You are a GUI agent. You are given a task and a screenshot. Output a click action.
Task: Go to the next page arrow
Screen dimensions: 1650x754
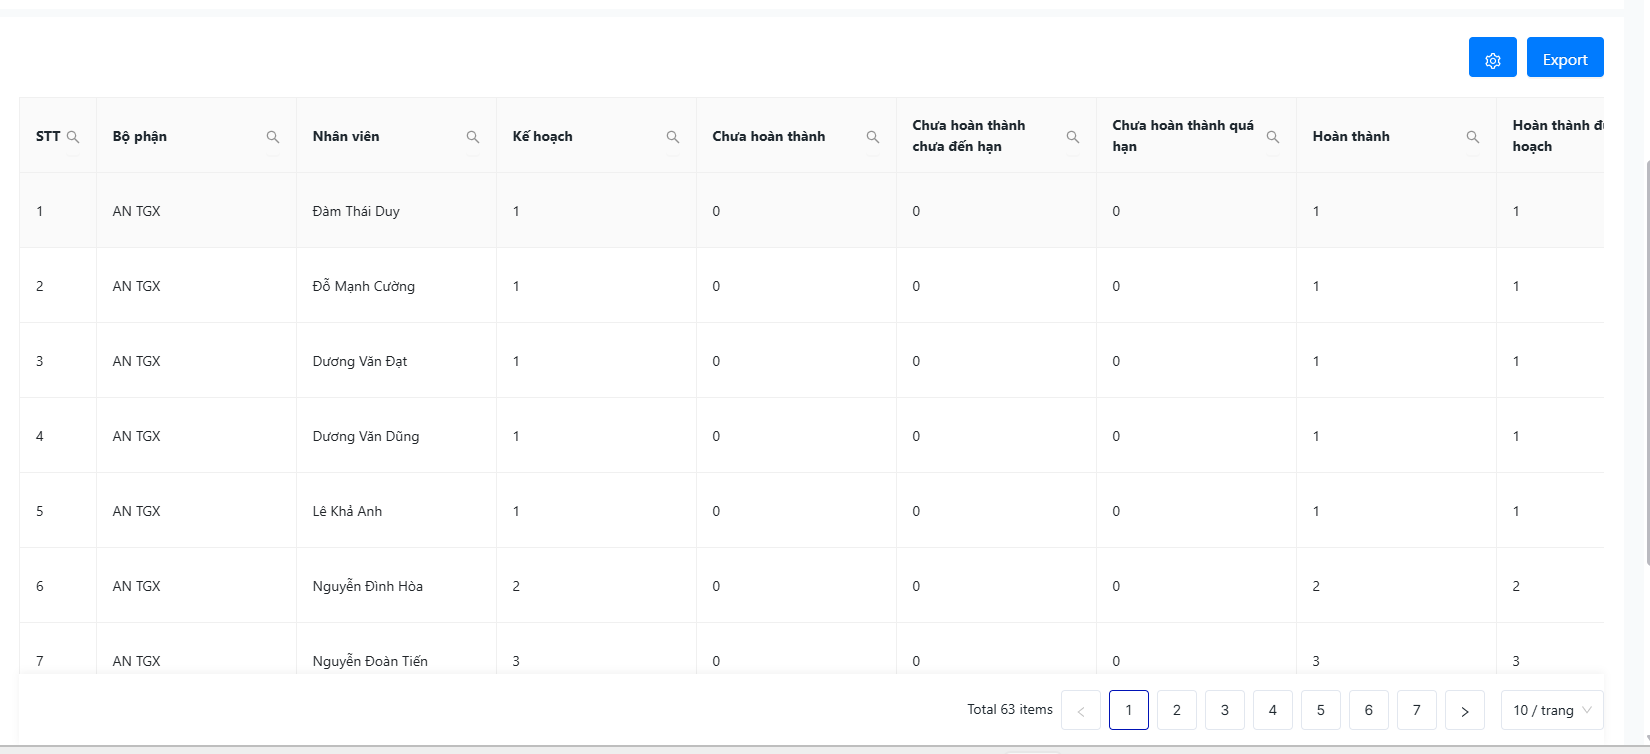[x=1464, y=710]
